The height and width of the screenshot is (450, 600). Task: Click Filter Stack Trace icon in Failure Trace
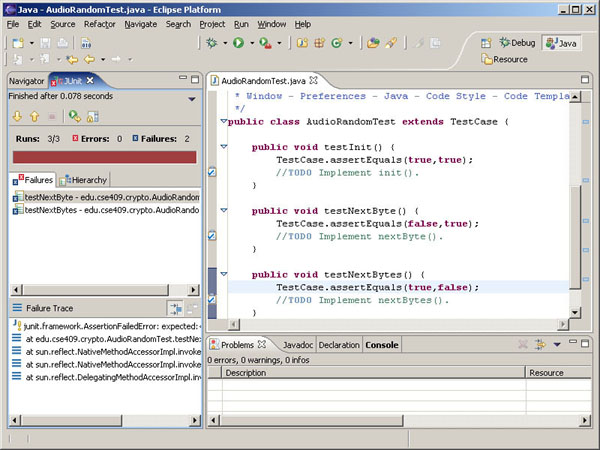175,308
